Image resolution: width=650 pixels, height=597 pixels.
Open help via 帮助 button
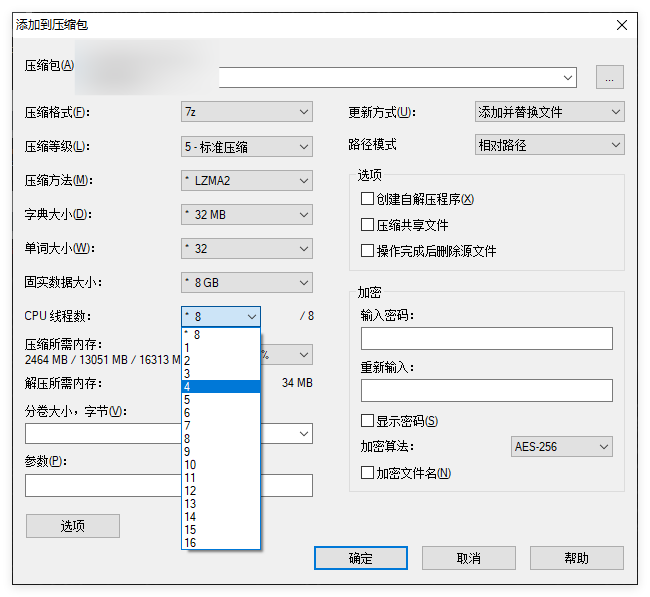pyautogui.click(x=577, y=558)
